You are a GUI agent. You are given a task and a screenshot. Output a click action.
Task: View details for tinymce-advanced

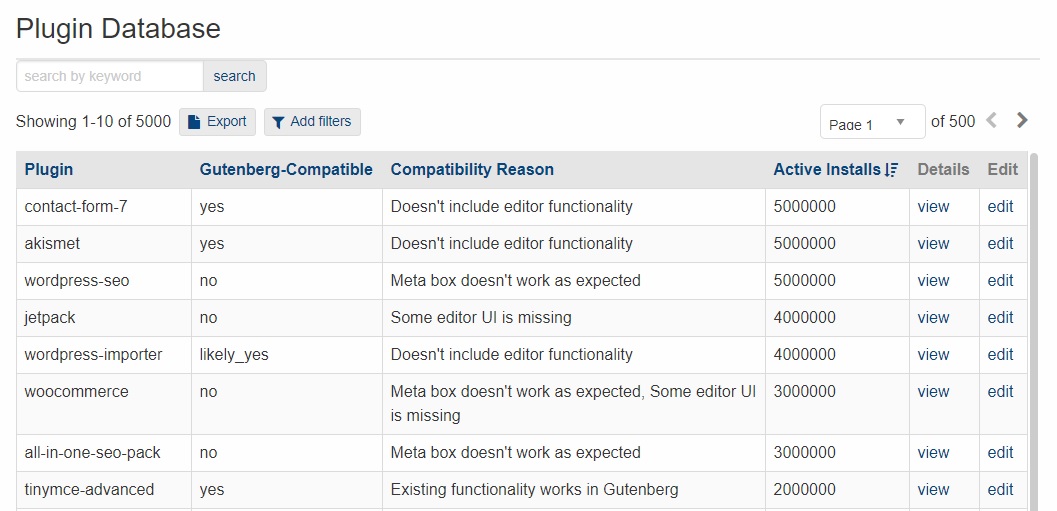pyautogui.click(x=933, y=489)
